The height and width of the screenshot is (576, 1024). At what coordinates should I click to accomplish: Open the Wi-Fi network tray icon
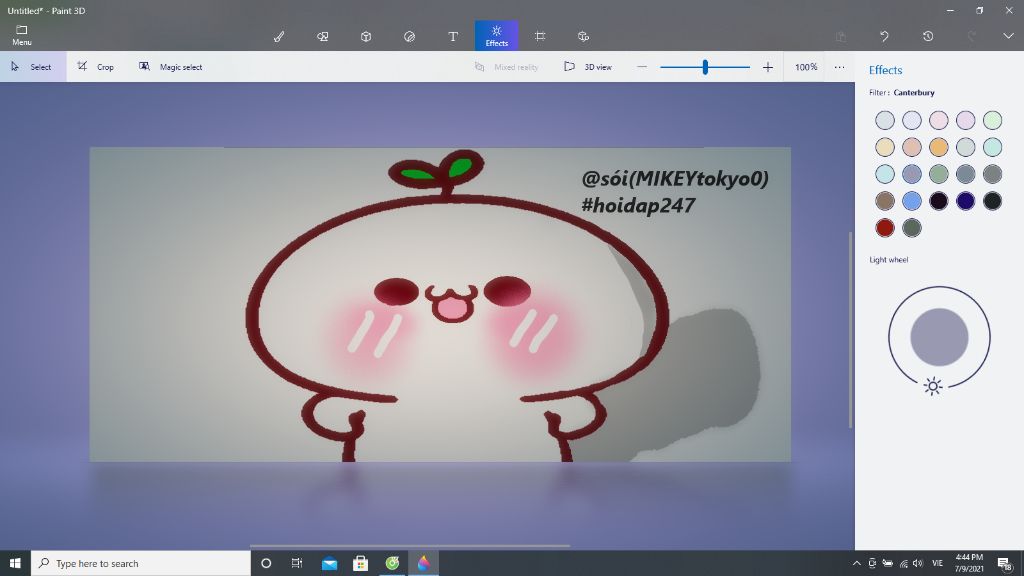[903, 563]
